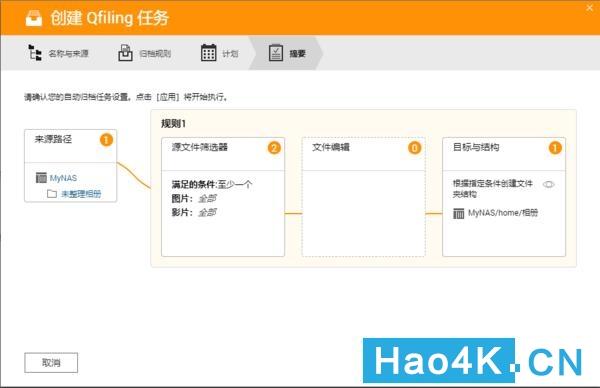The image size is (600, 388).
Task: Close the 创建 Qfiling 任务 dialog
Action: (590, 8)
